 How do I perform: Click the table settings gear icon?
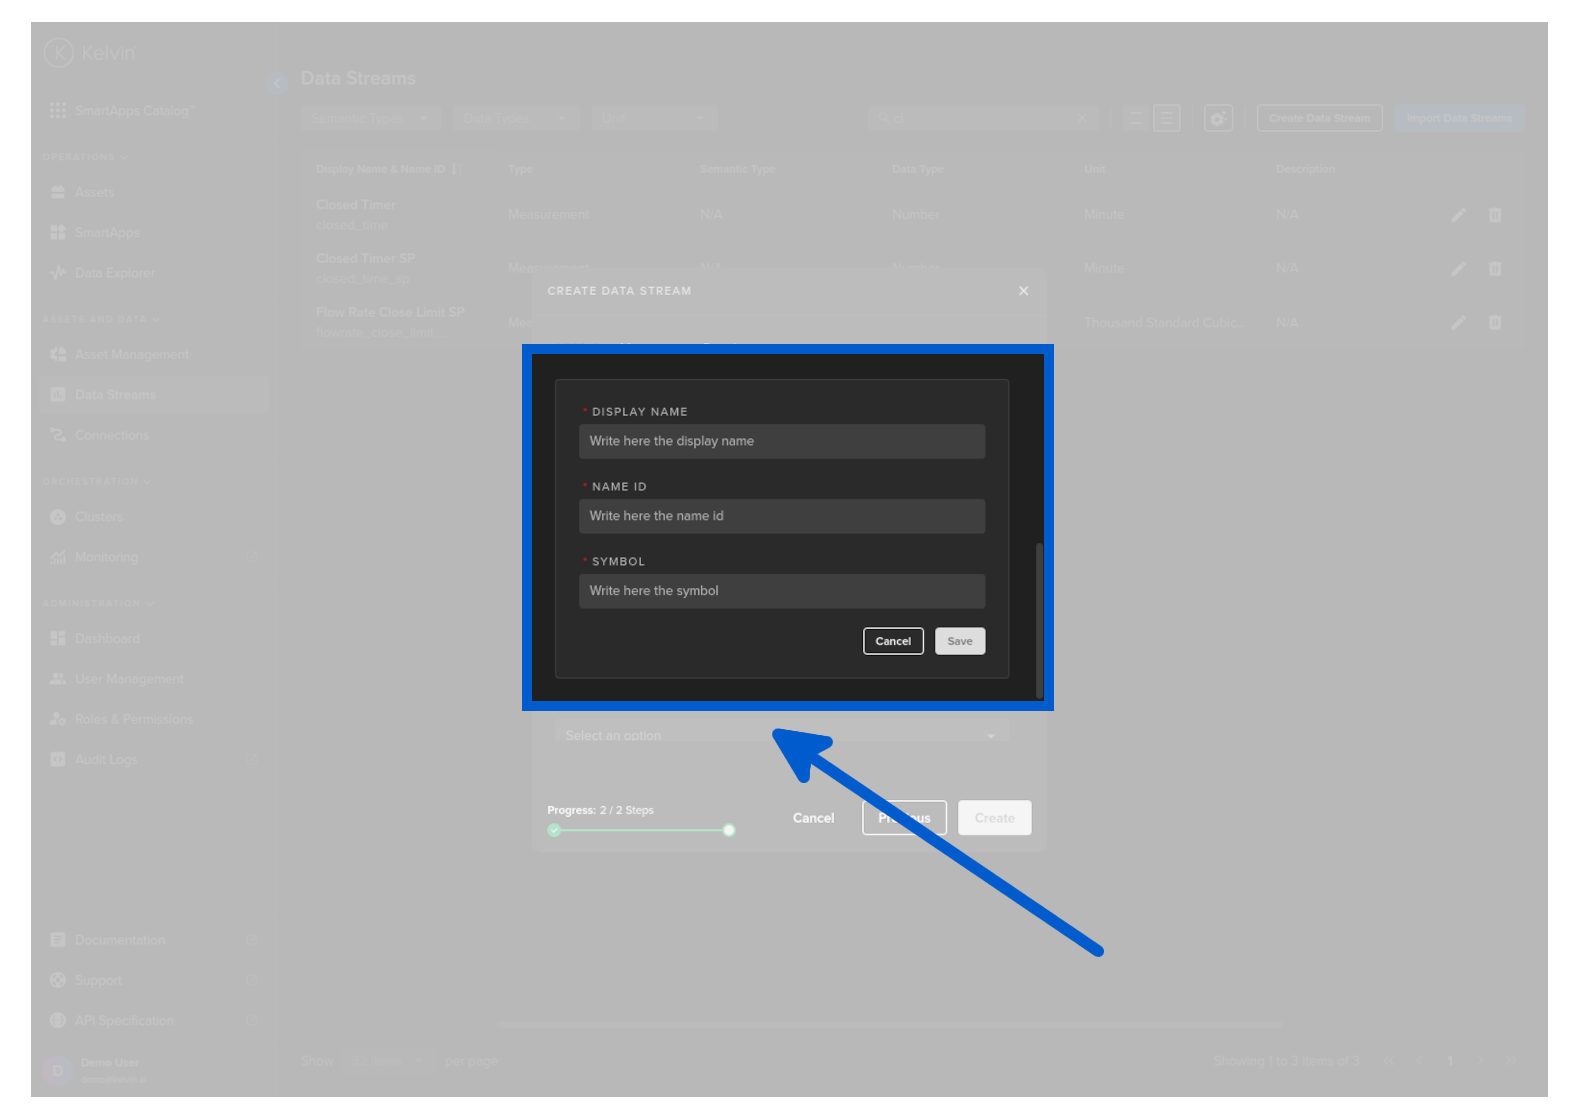point(1218,118)
